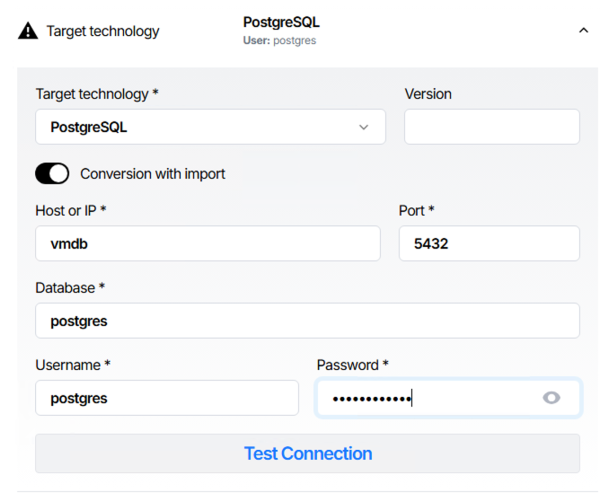Click the 'Target technology' section header title
This screenshot has width=600, height=494.
click(102, 31)
